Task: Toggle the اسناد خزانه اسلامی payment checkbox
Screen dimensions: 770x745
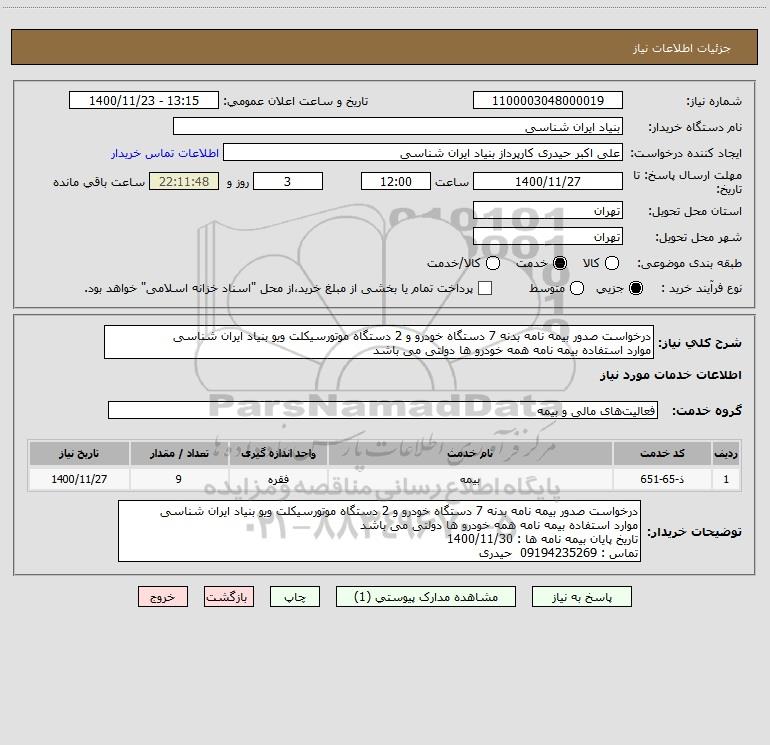Action: pos(485,288)
